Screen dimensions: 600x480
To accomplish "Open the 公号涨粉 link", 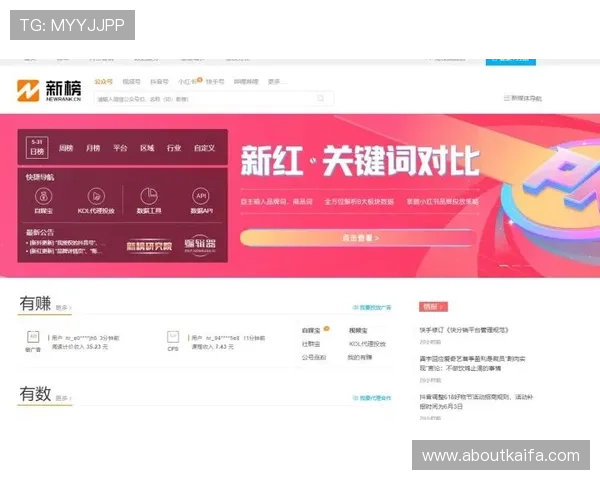I will (x=314, y=357).
